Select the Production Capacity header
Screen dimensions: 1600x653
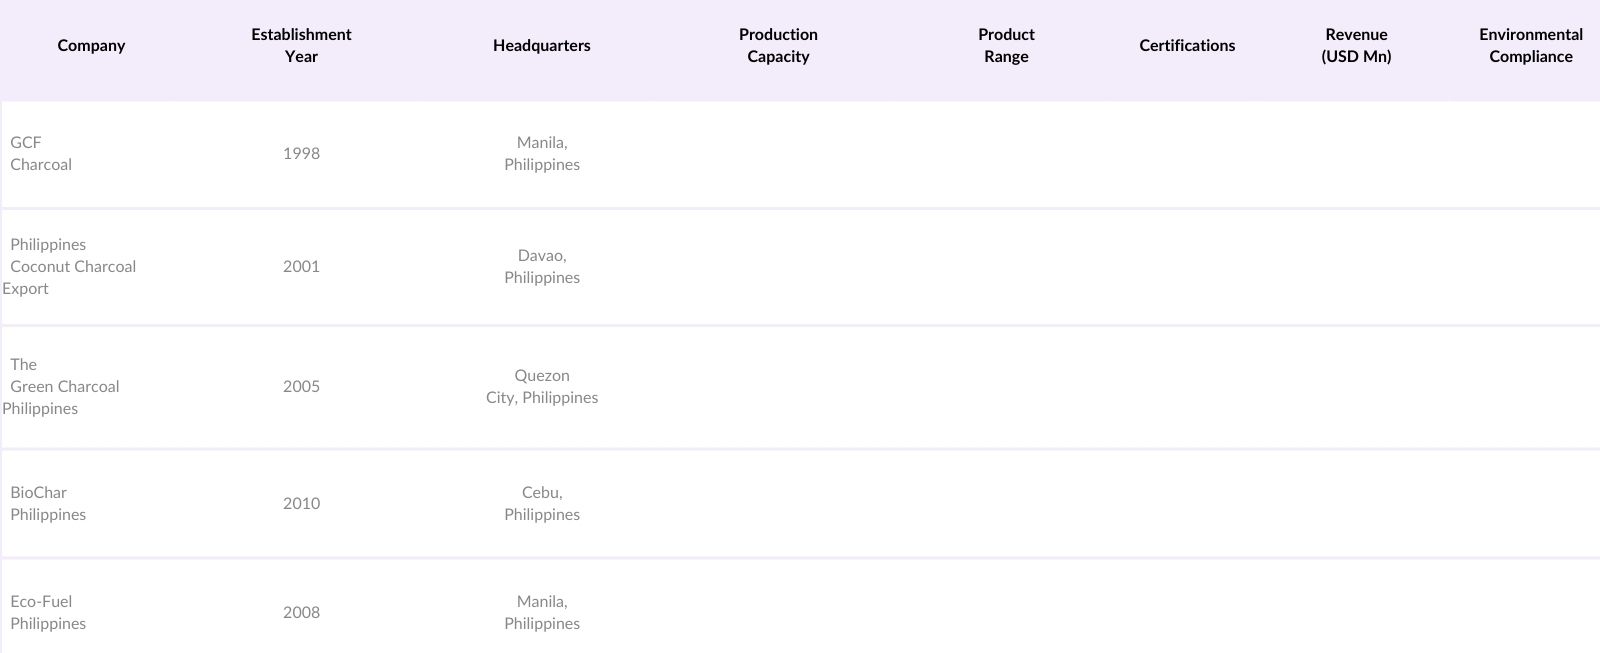point(778,46)
